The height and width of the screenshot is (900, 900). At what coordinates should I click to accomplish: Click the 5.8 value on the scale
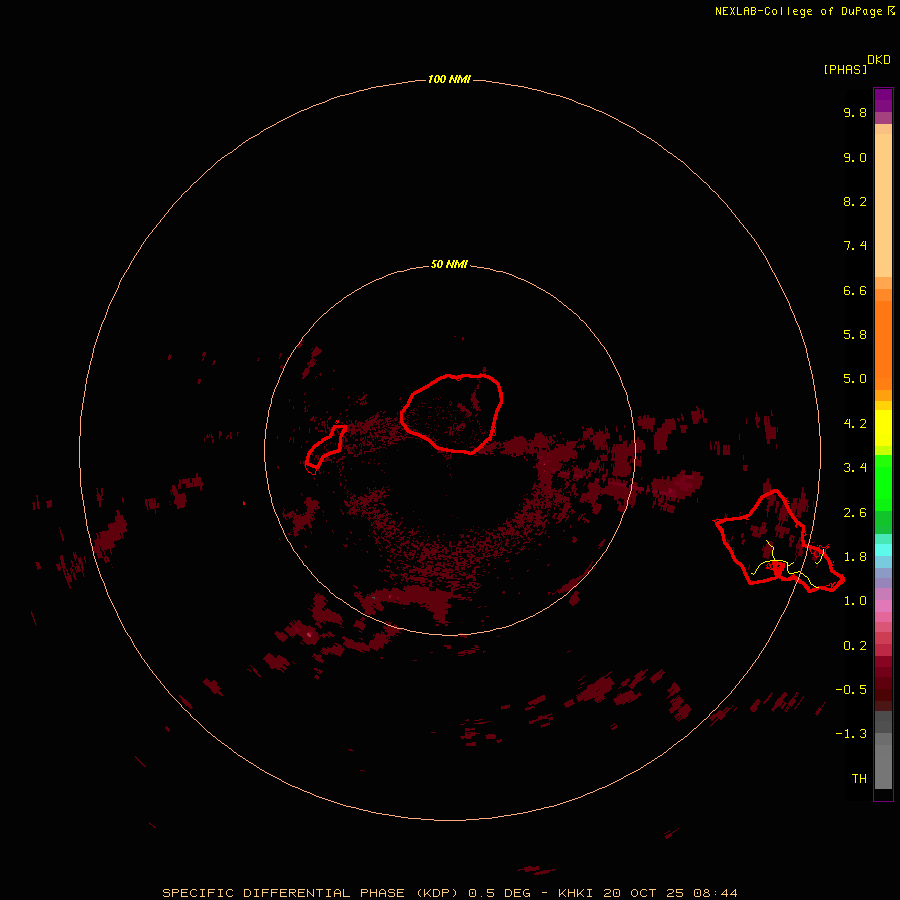[x=855, y=335]
